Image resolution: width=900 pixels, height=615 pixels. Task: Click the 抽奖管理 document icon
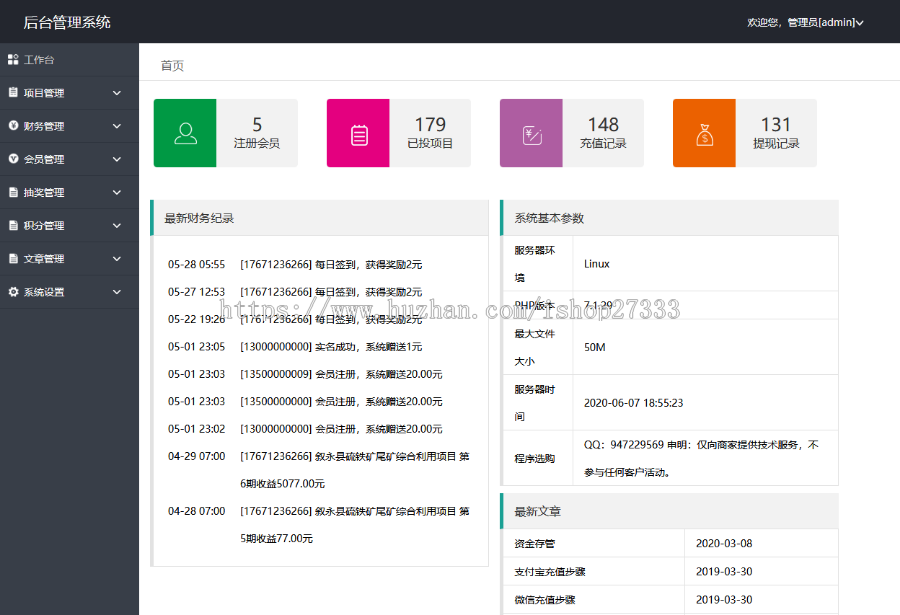(x=13, y=192)
